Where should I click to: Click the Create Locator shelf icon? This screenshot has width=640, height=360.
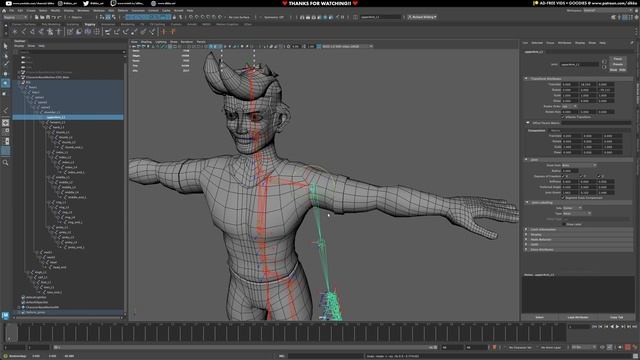click(15, 31)
